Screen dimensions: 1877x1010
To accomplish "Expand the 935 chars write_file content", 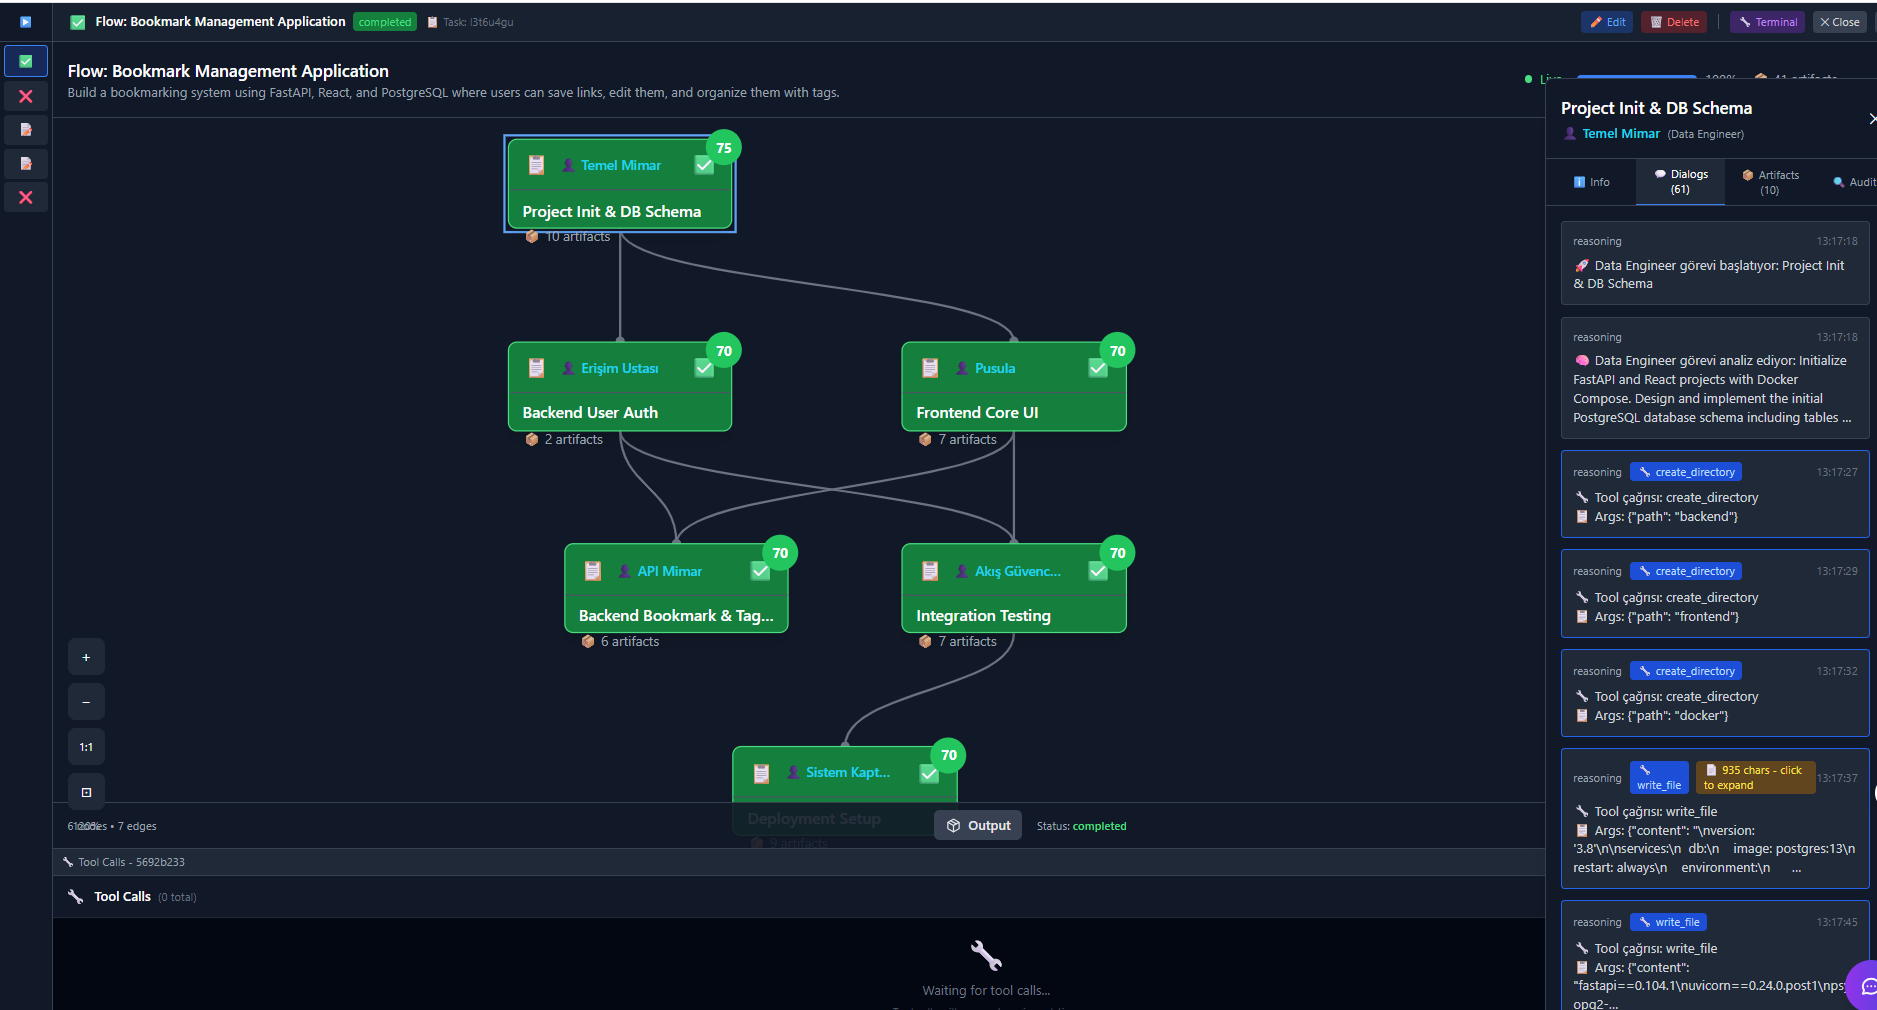I will [1755, 778].
